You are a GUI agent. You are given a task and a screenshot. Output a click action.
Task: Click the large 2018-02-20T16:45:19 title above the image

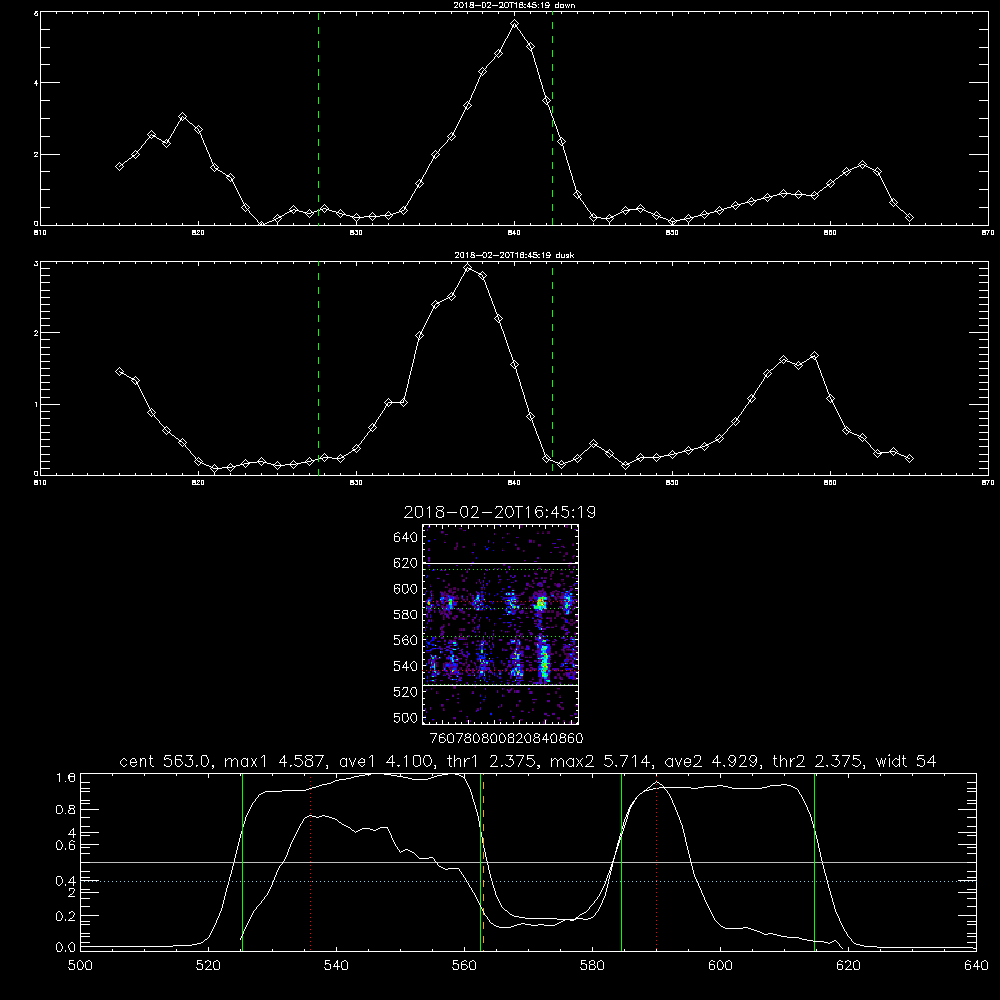coord(499,512)
